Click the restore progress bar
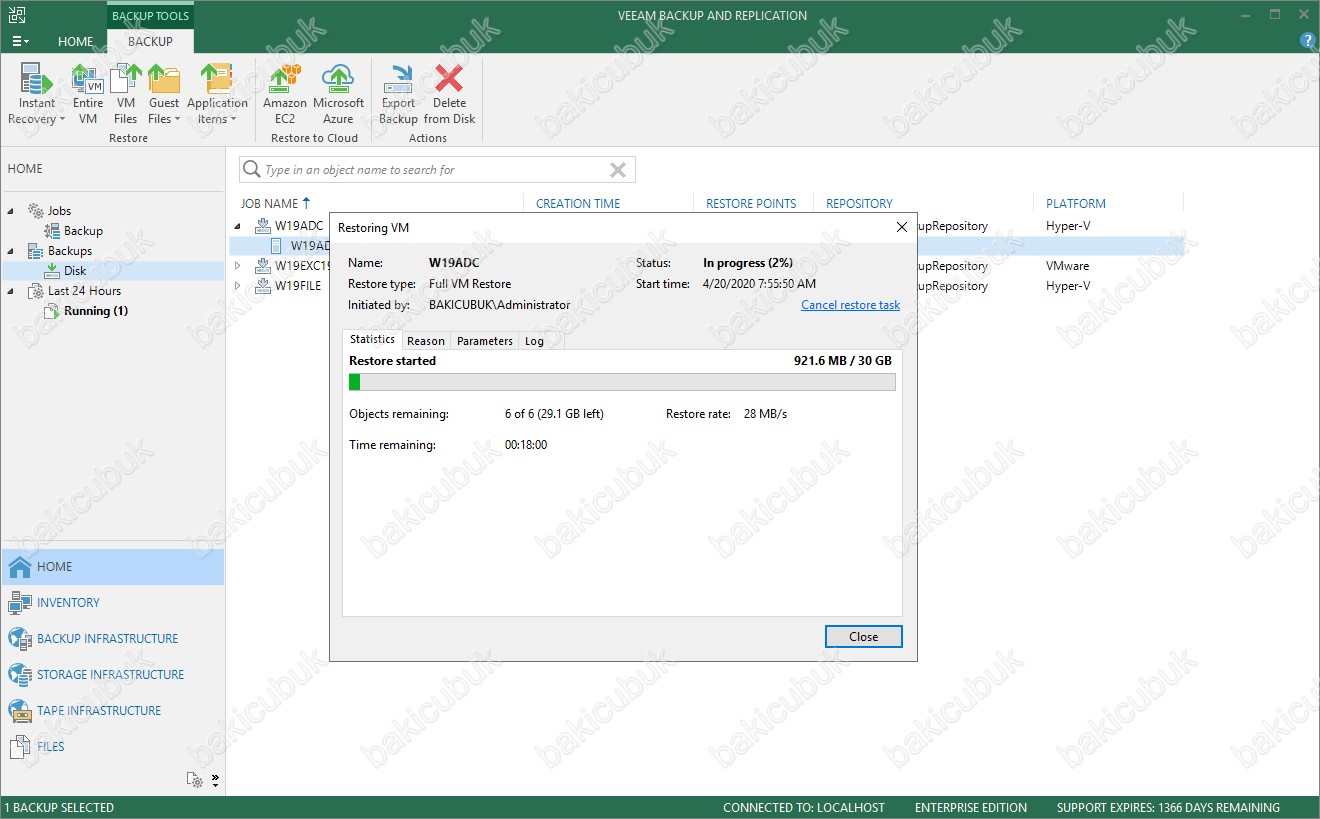Viewport: 1320px width, 819px height. pyautogui.click(x=622, y=382)
